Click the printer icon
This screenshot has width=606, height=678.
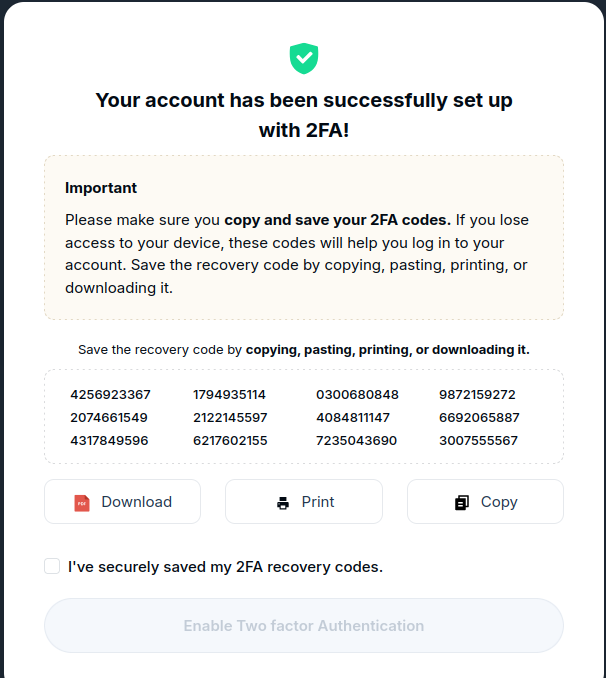click(283, 503)
